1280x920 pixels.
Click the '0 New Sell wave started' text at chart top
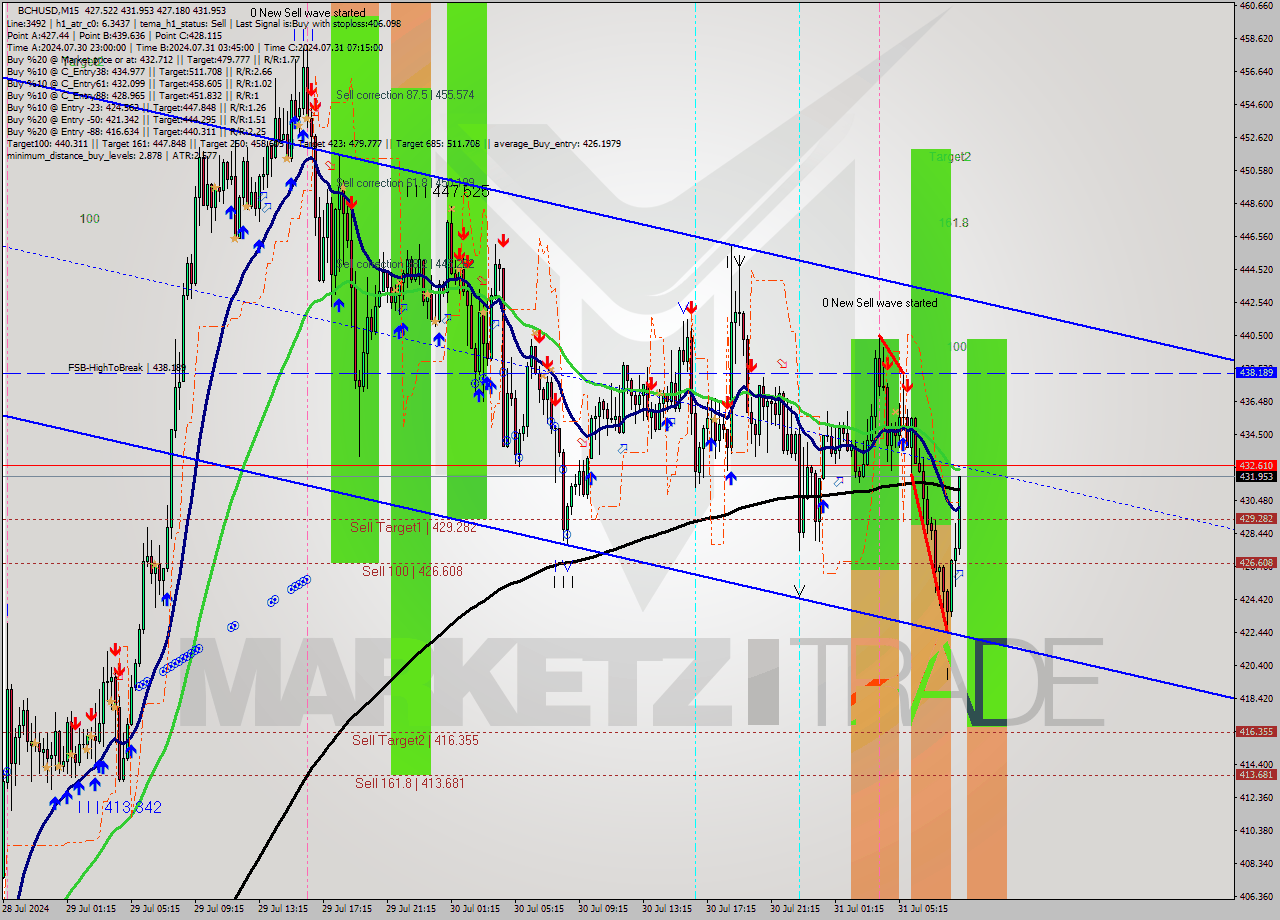[308, 13]
